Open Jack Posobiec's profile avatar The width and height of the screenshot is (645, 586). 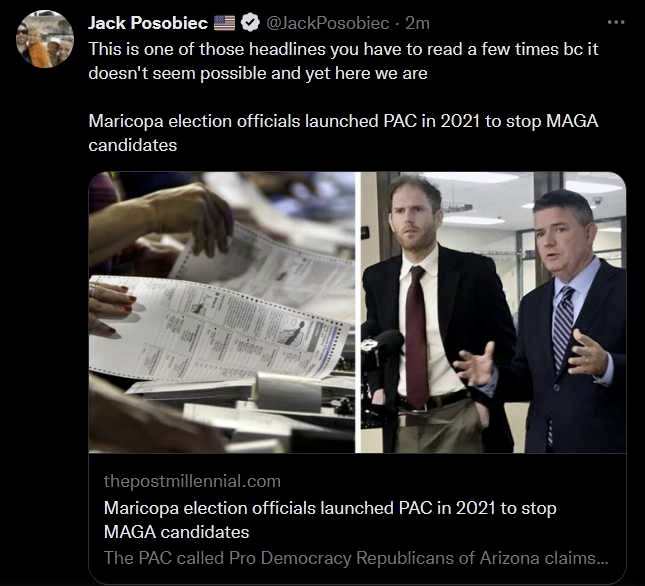44,40
